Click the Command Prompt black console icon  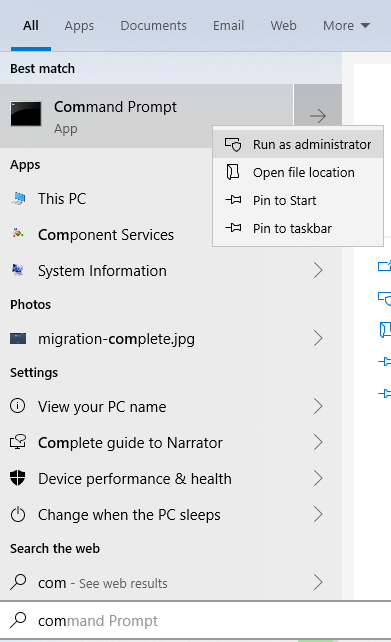(x=26, y=114)
